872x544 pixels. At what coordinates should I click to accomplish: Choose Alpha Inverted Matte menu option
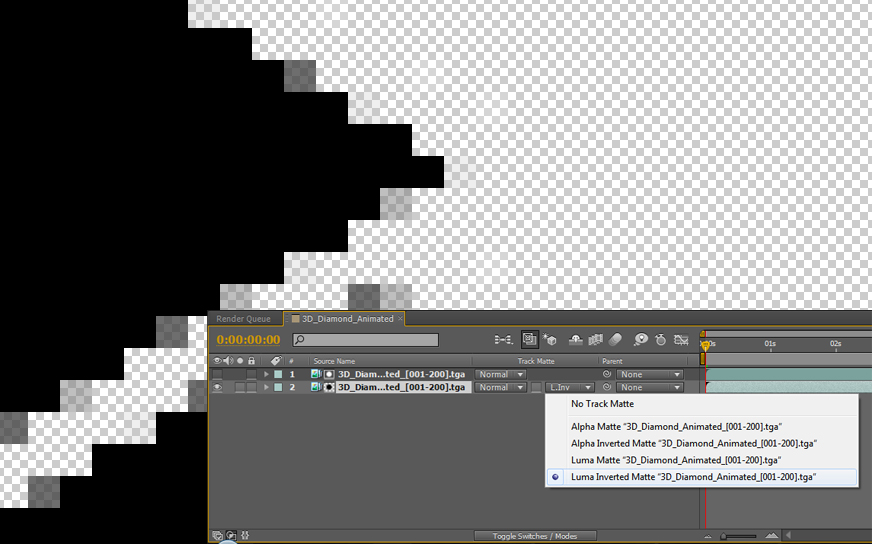[693, 443]
